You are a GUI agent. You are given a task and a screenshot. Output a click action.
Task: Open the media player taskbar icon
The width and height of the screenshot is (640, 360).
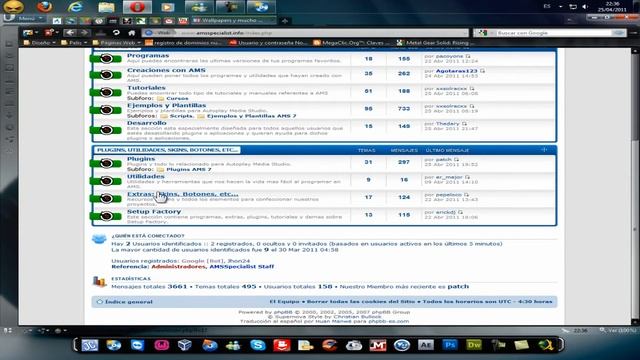(x=167, y=7)
